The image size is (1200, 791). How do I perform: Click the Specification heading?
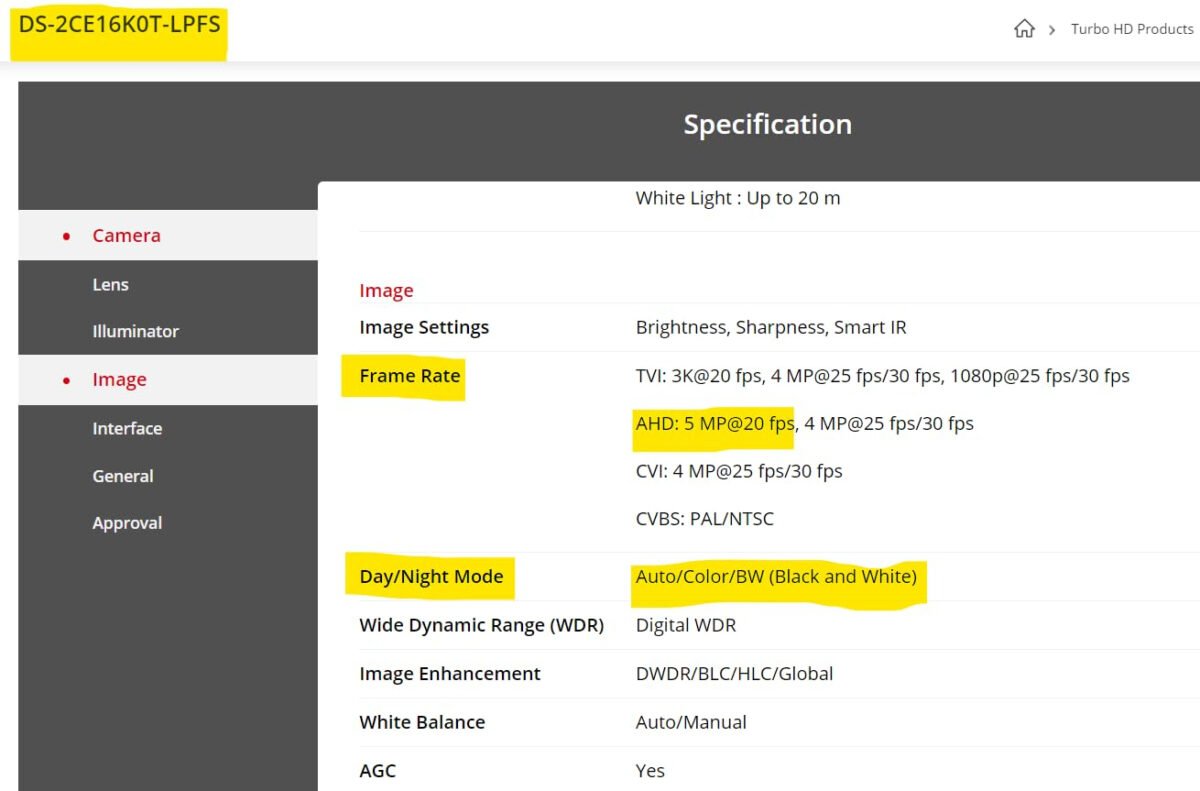tap(767, 125)
